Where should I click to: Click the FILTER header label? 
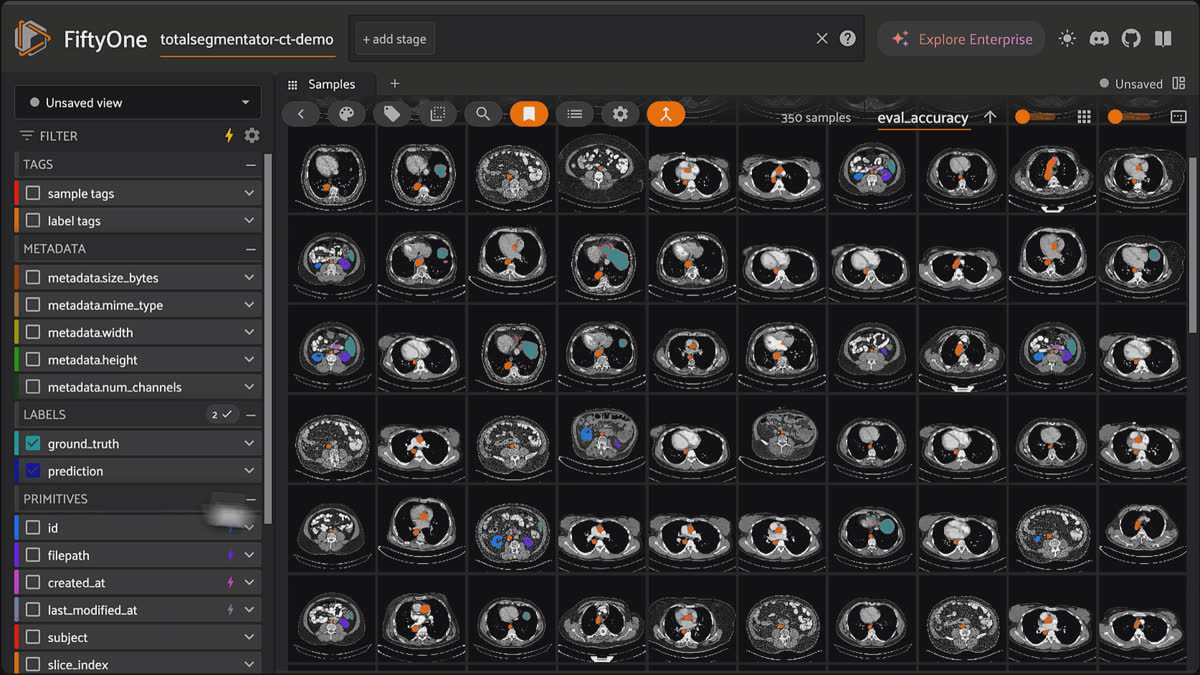tap(58, 136)
